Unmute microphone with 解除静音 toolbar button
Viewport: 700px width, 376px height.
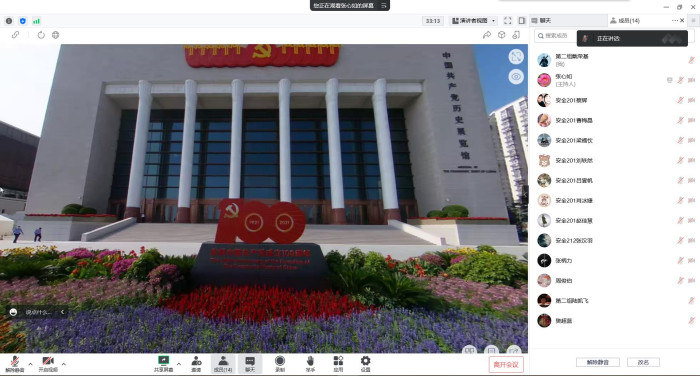14,364
